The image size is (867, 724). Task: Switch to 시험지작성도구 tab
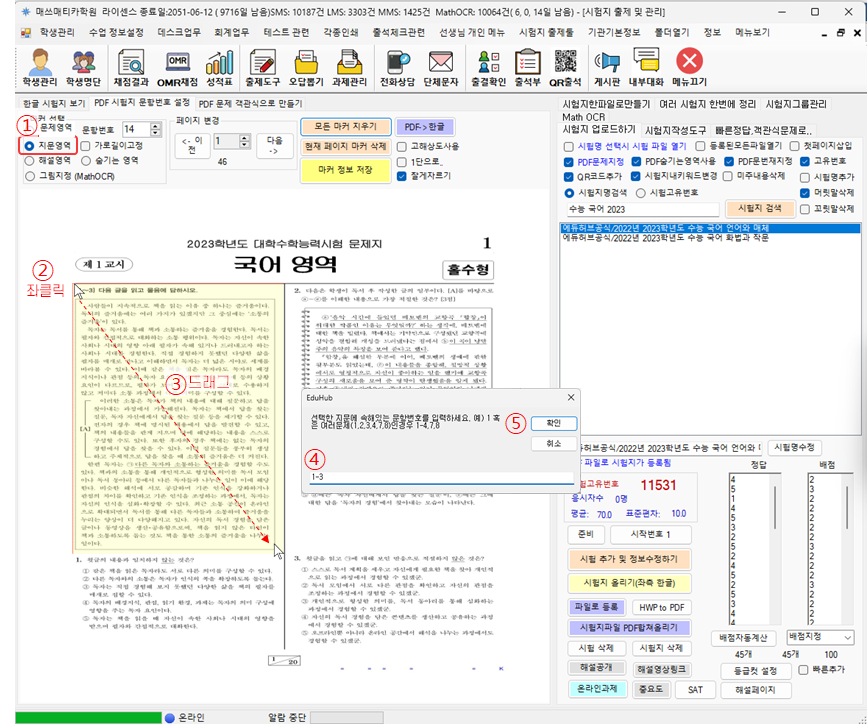click(677, 129)
